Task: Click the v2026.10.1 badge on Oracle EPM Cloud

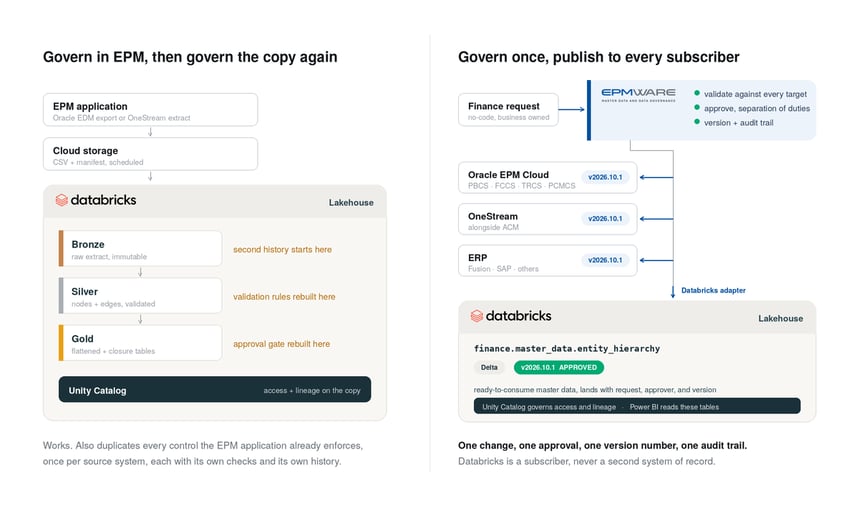Action: pos(605,177)
